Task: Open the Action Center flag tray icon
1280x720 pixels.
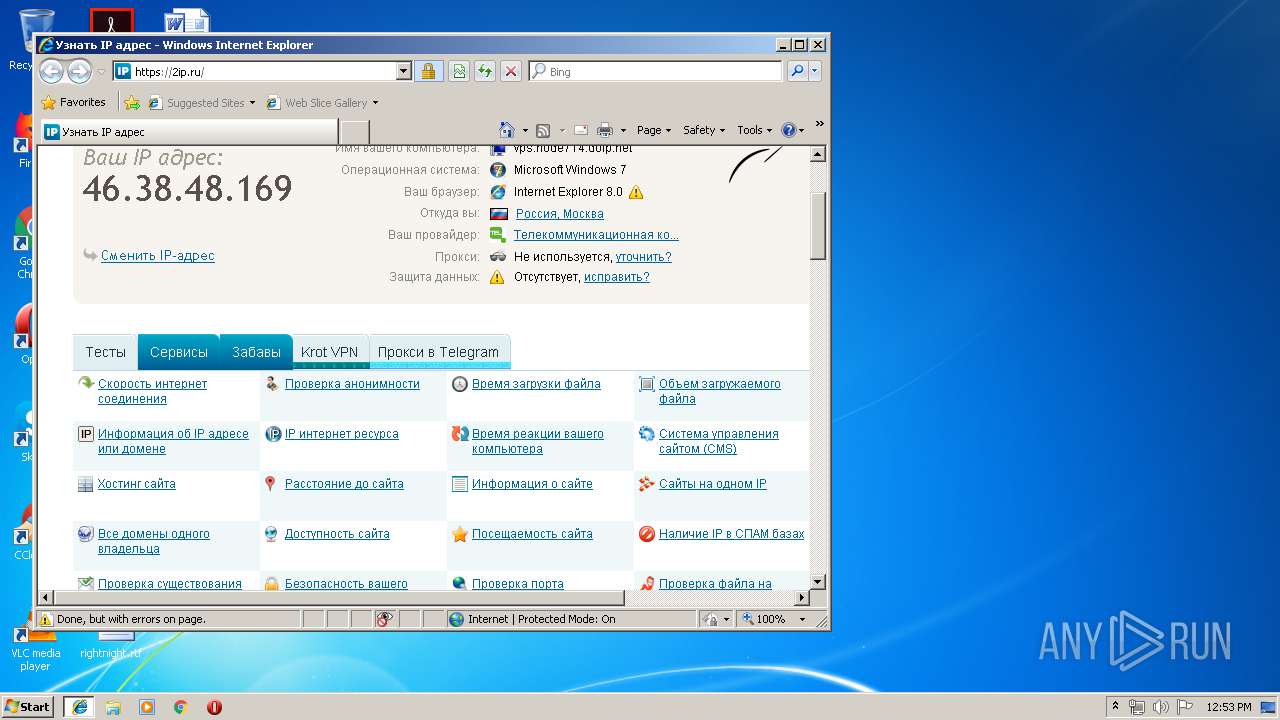Action: click(1184, 706)
